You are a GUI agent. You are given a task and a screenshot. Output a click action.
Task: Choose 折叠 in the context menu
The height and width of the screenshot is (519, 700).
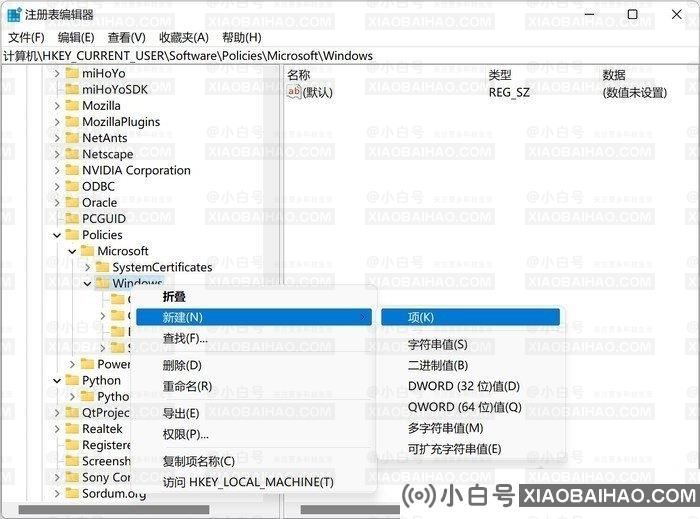[x=254, y=296]
